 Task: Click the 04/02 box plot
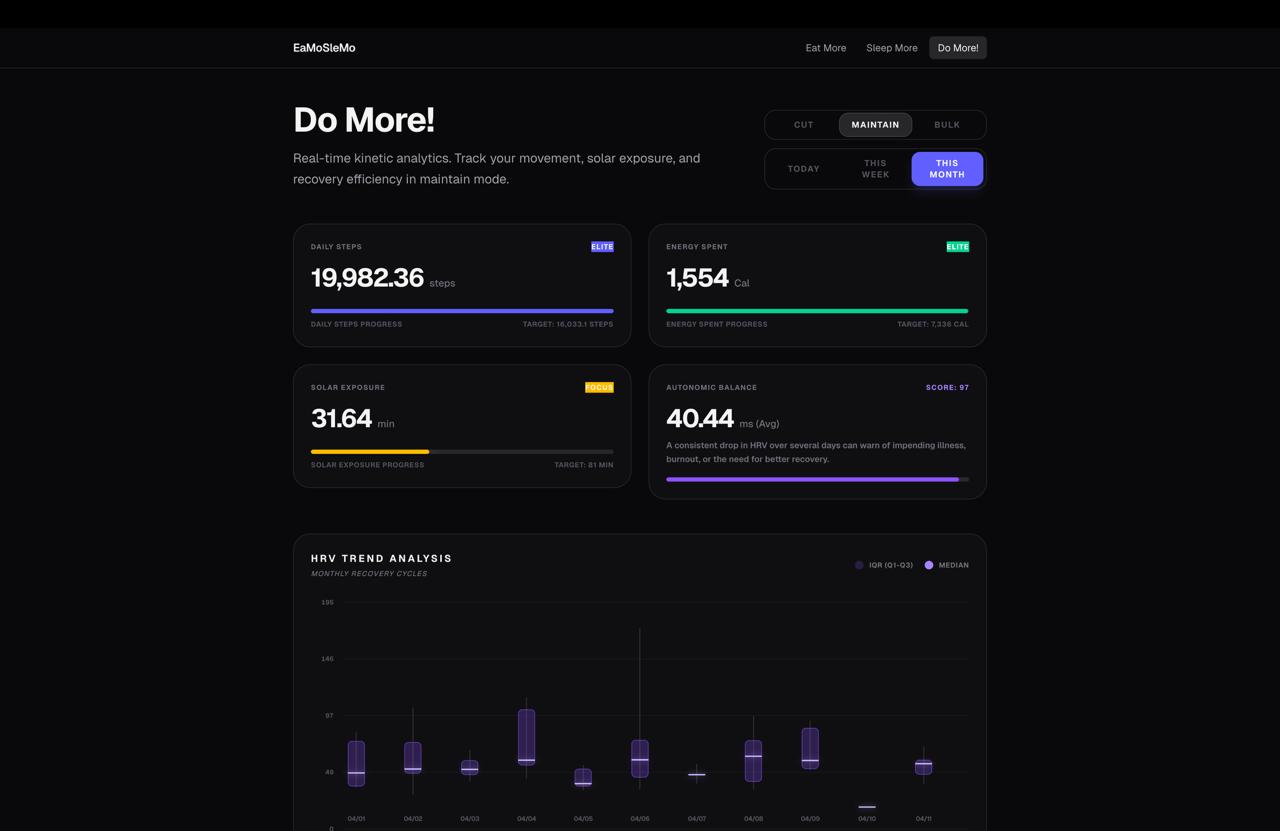(413, 757)
